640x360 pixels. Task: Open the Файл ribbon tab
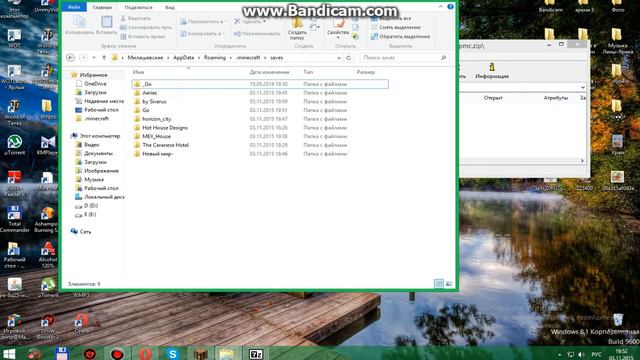tap(74, 7)
